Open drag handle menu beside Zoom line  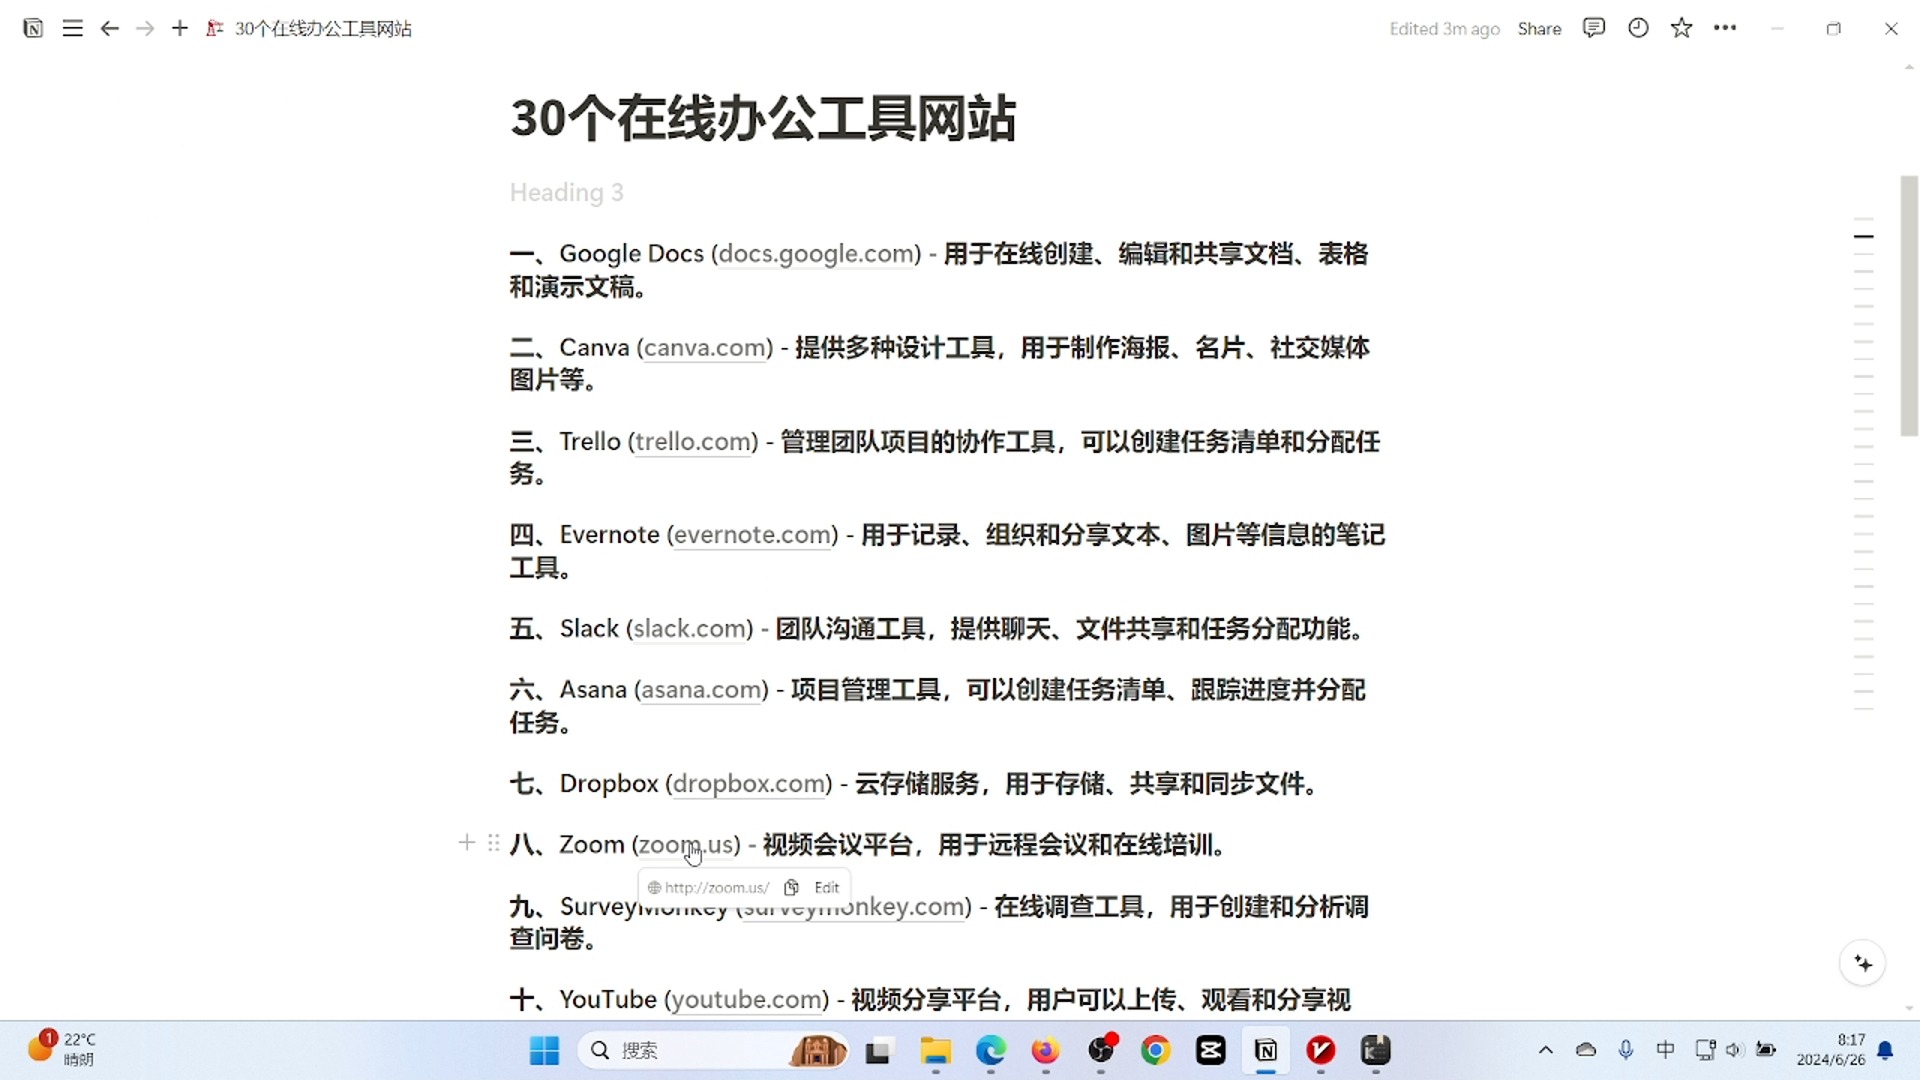[x=493, y=843]
